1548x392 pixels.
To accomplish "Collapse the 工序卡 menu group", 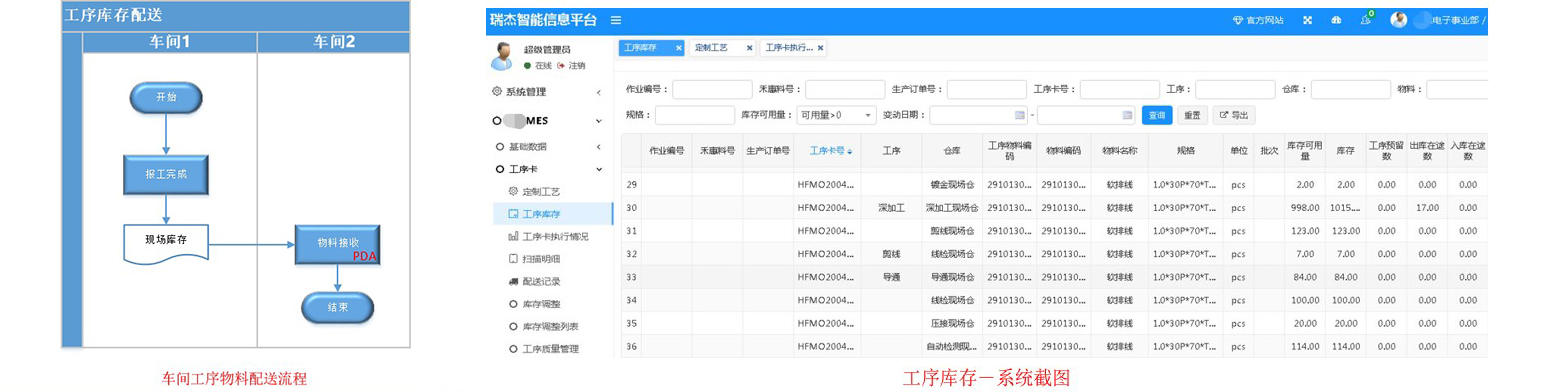I will click(x=548, y=169).
